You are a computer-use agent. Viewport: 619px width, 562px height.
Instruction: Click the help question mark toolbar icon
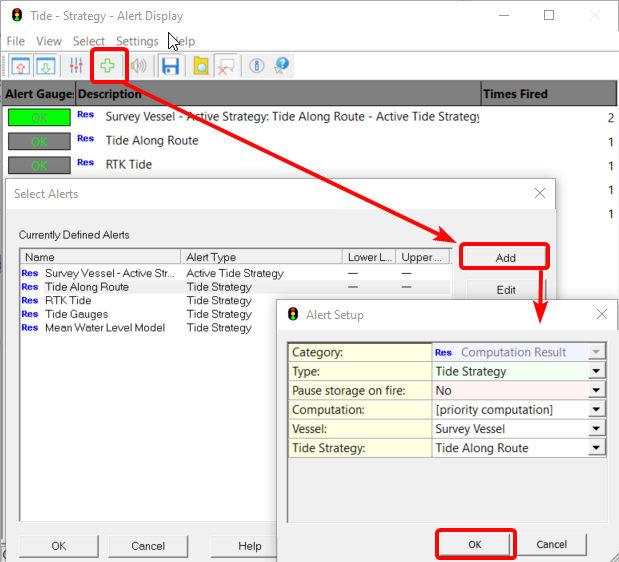282,66
